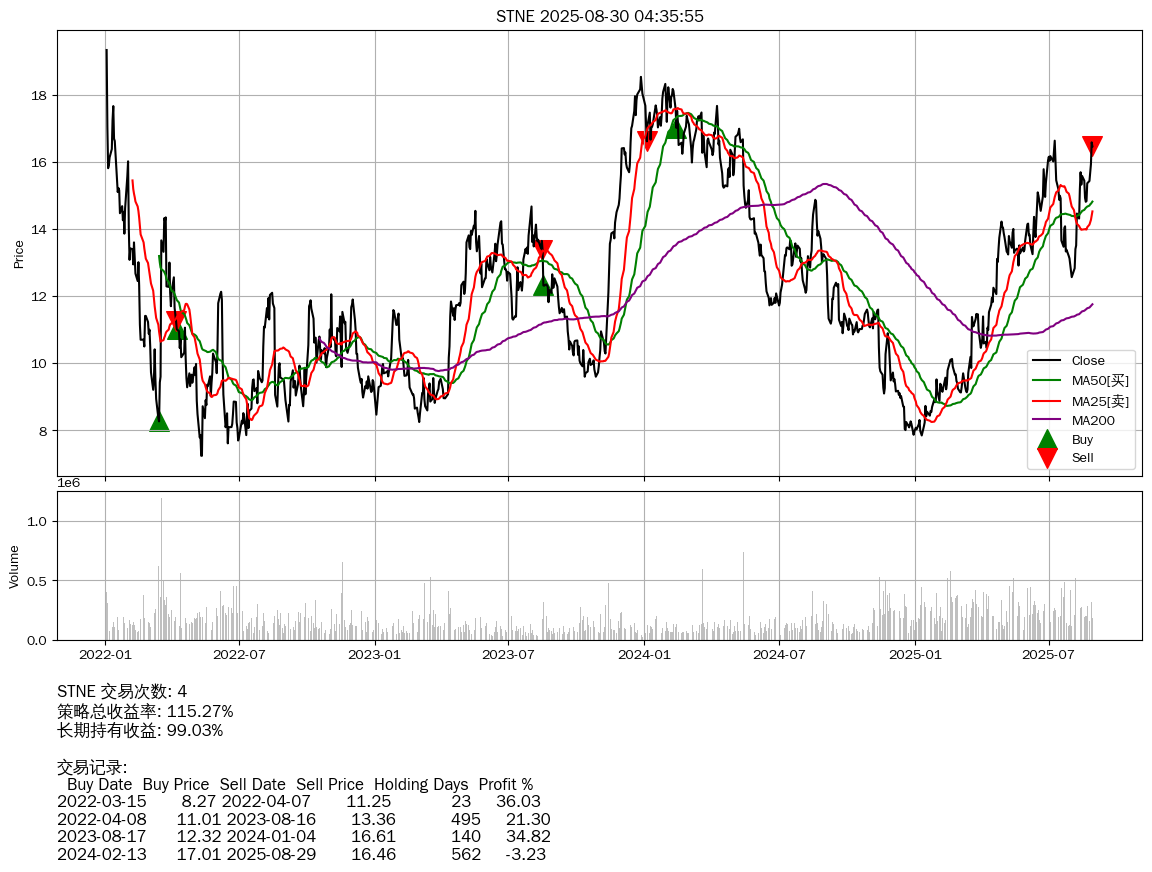Select the green buy marker near February 2024
The height and width of the screenshot is (872, 1152).
(x=676, y=129)
